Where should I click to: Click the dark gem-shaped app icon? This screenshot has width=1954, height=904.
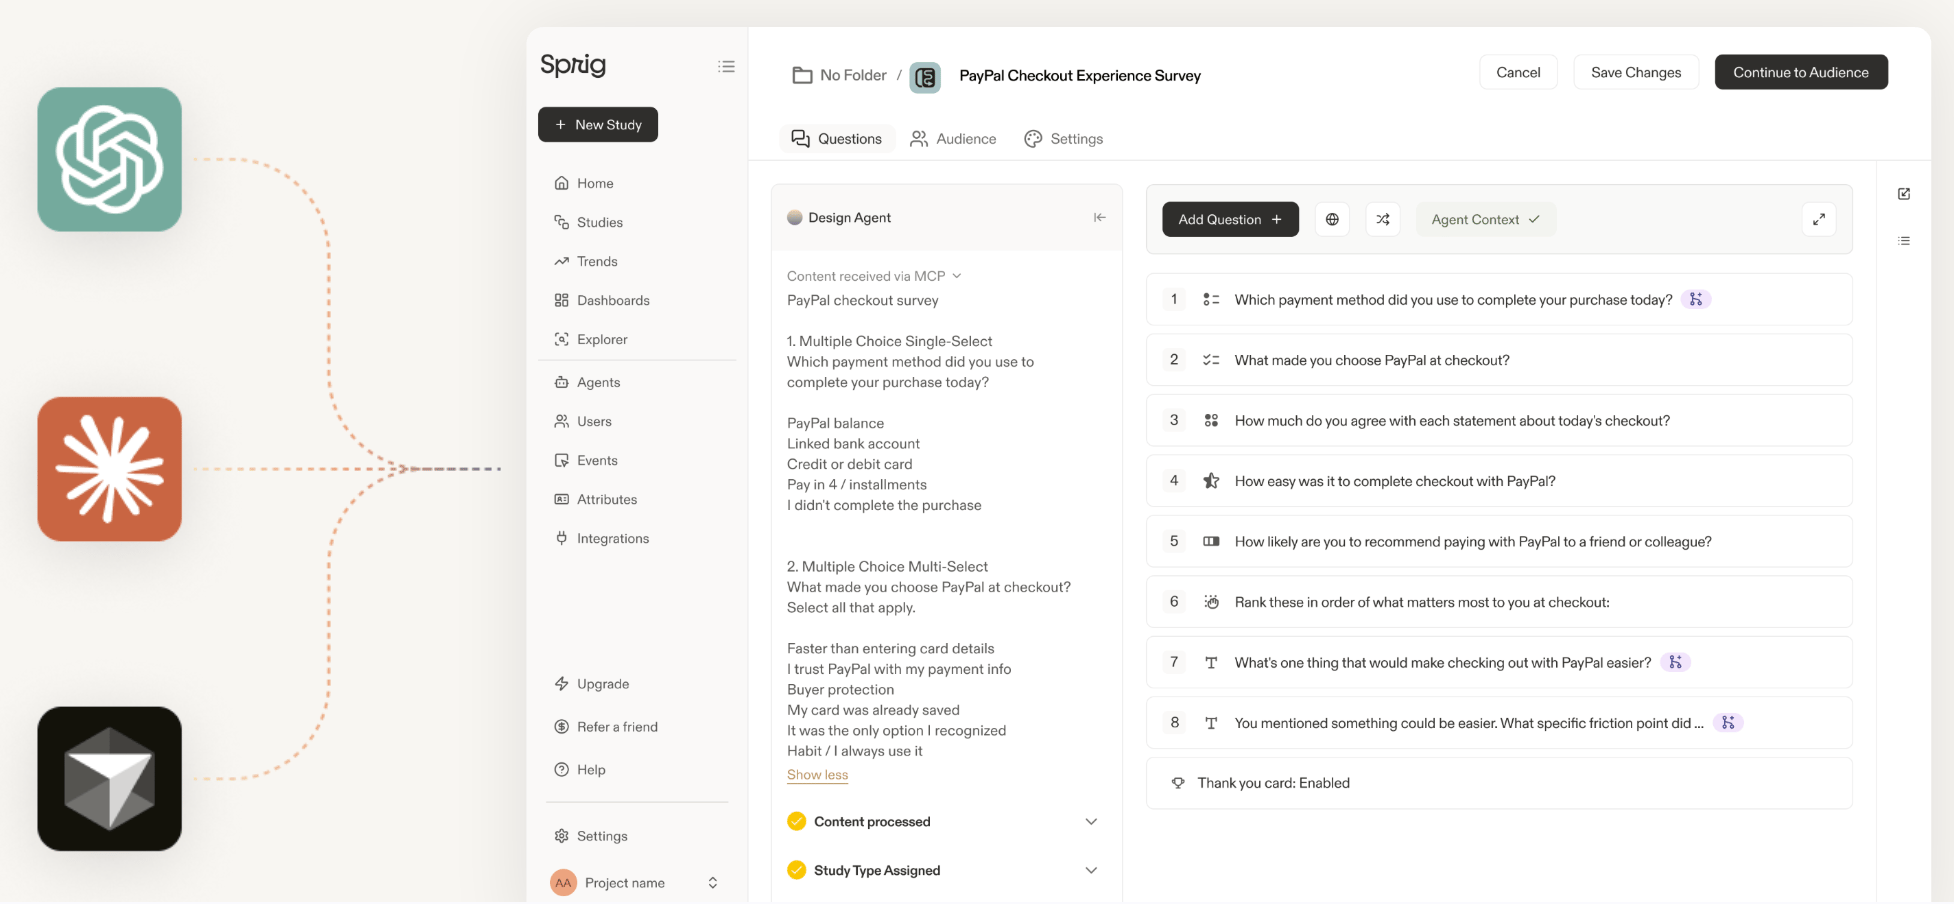[x=110, y=779]
